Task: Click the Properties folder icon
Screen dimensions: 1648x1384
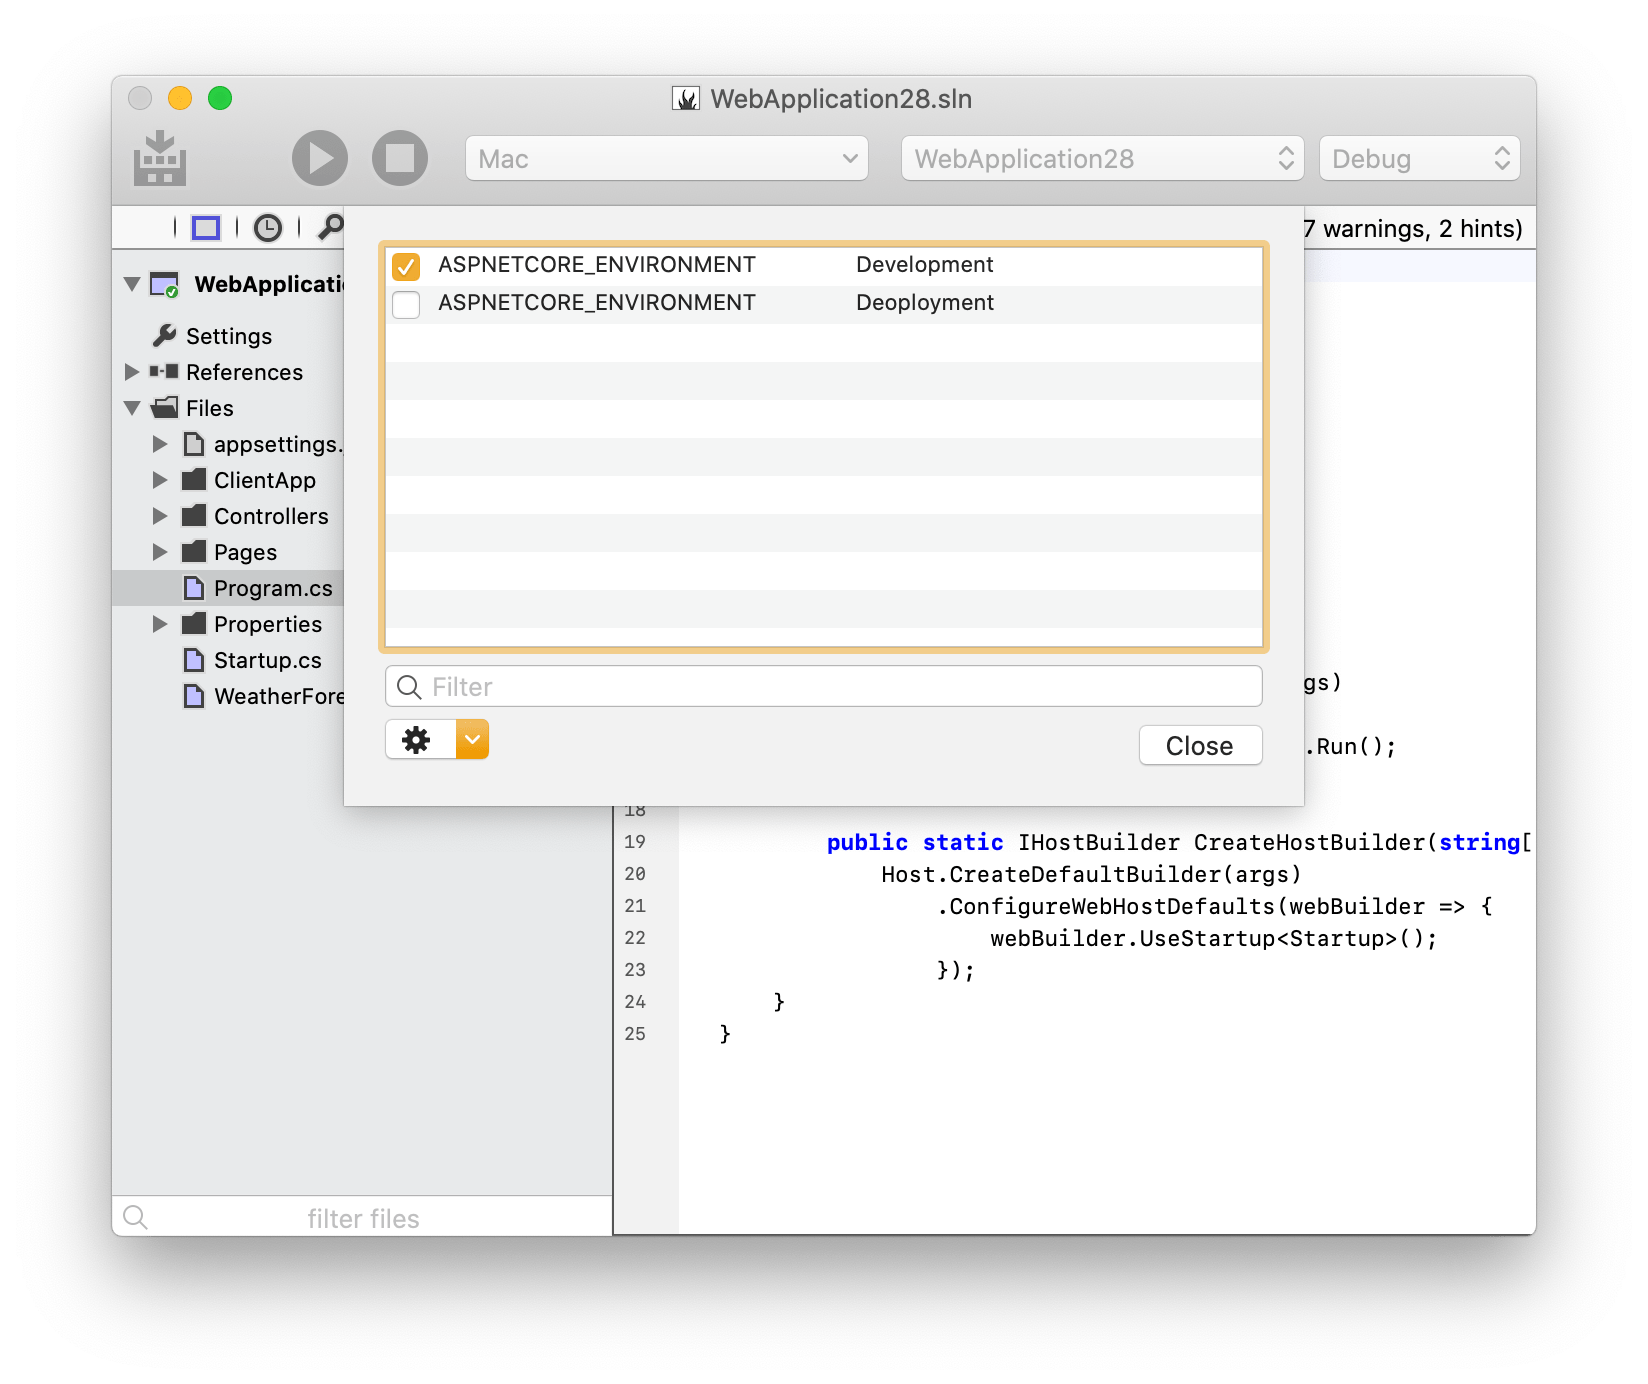Action: click(x=194, y=623)
